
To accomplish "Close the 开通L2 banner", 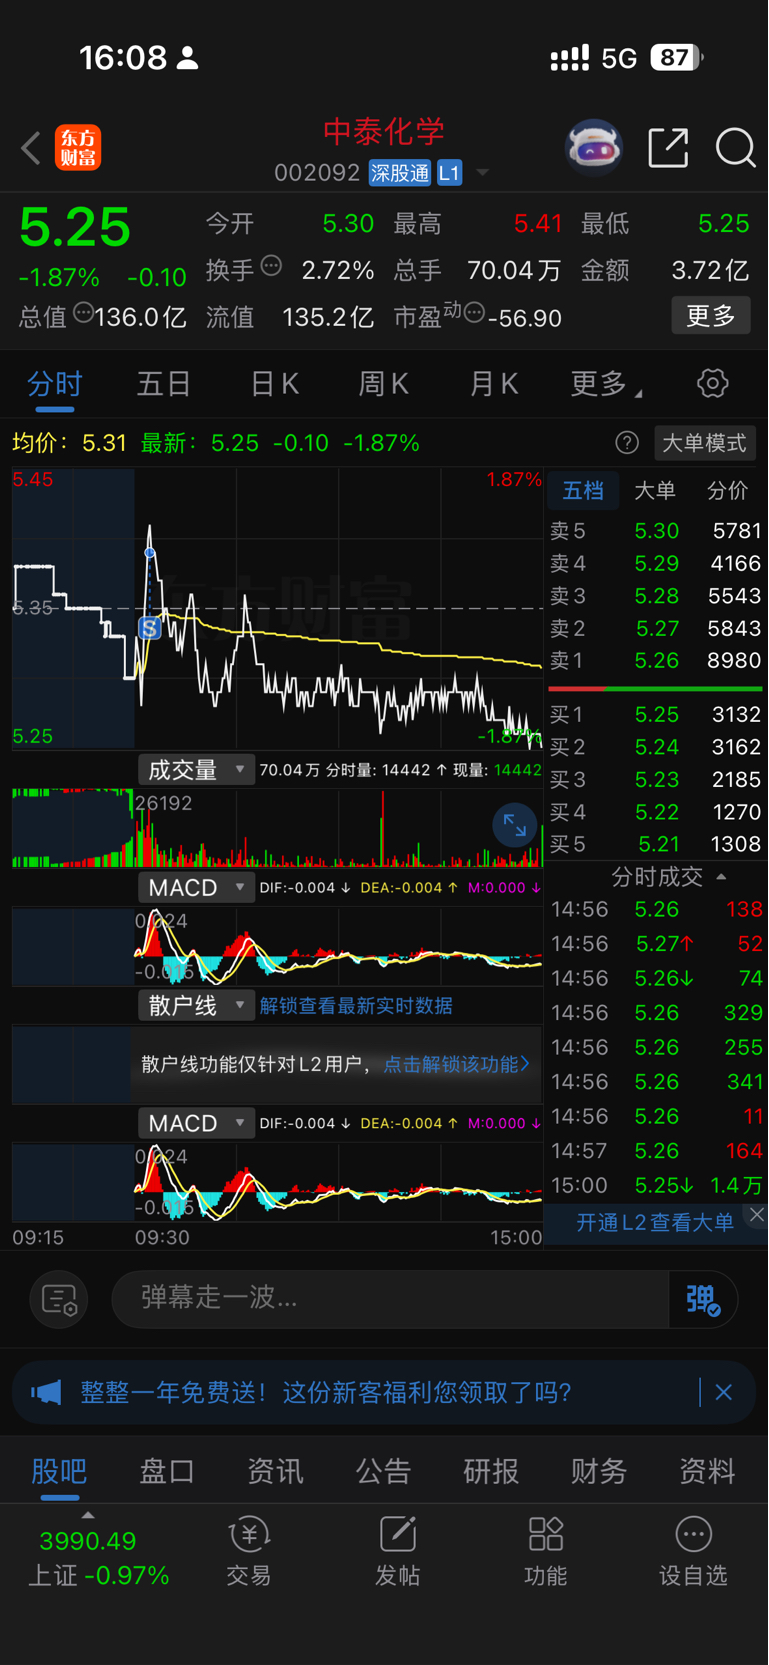I will click(x=757, y=1215).
